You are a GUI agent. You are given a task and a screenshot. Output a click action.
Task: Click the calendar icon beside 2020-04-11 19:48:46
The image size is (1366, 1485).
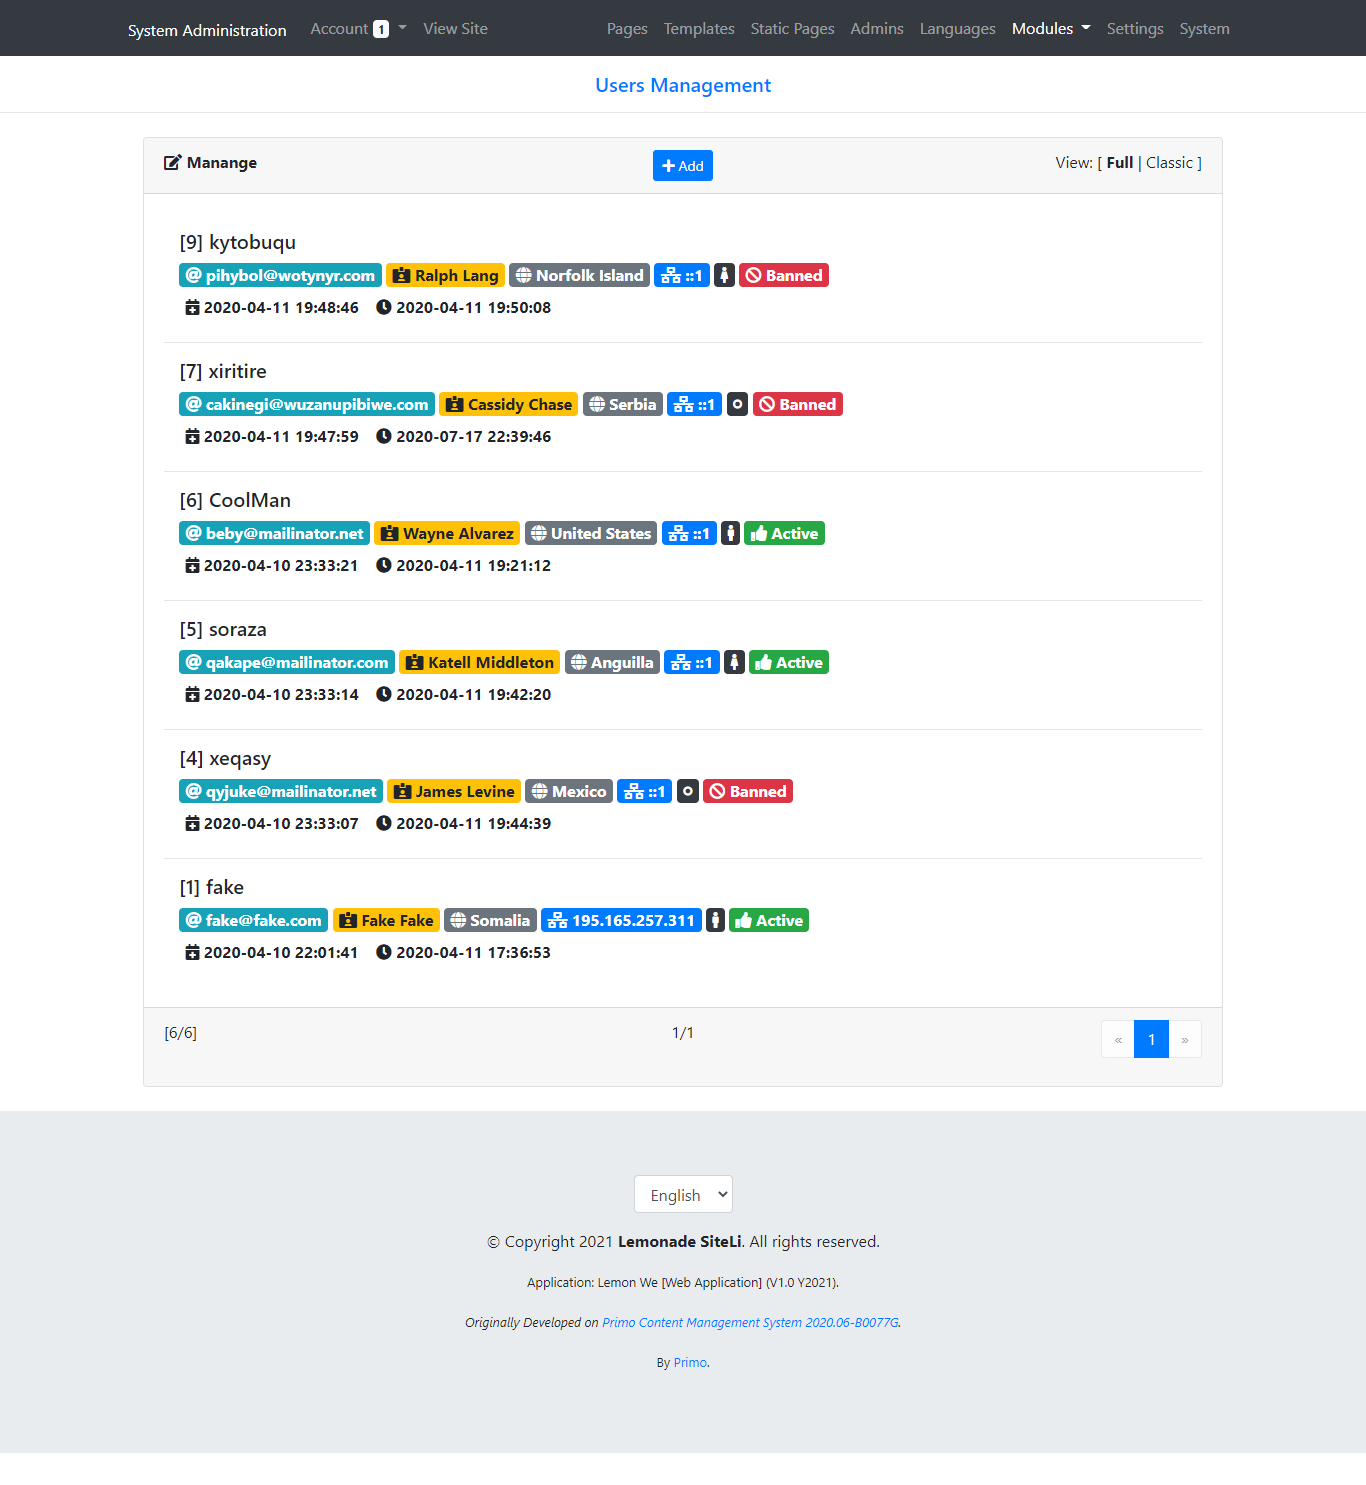(192, 307)
